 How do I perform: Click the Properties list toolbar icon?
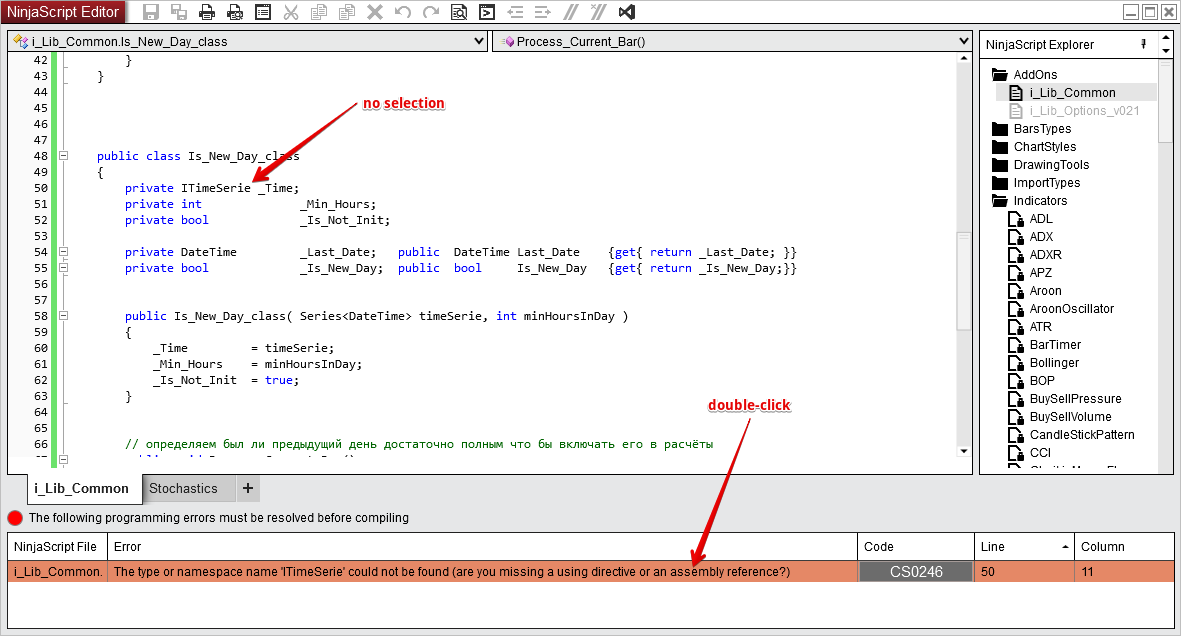pos(263,12)
